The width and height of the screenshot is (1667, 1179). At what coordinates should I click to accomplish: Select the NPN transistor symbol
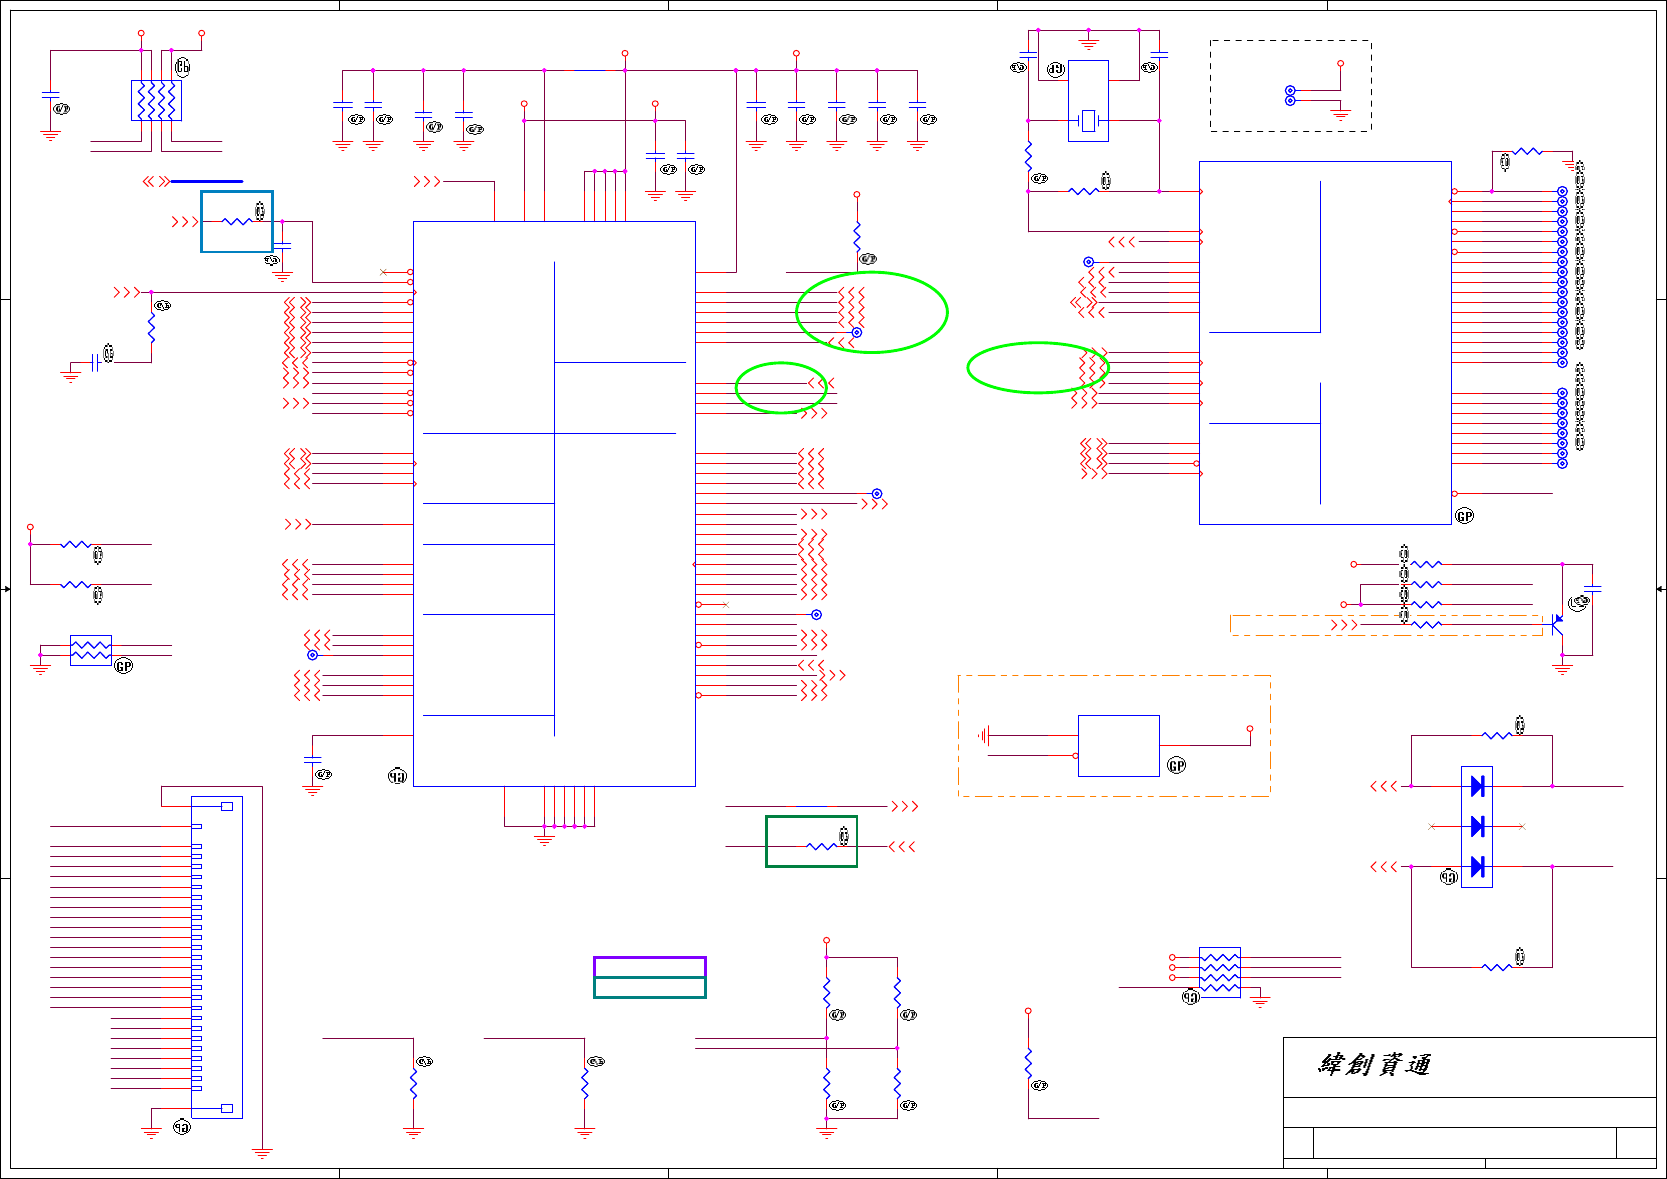tap(1556, 624)
